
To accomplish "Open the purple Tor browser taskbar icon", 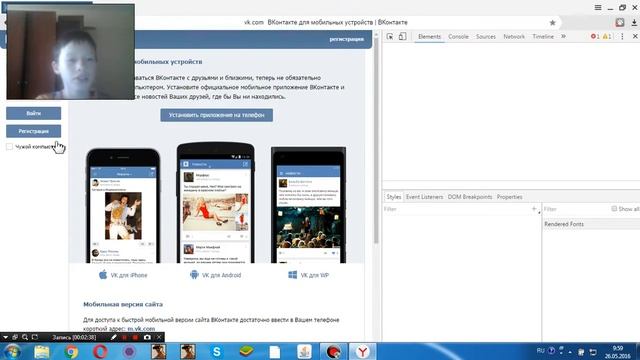I will coord(129,351).
